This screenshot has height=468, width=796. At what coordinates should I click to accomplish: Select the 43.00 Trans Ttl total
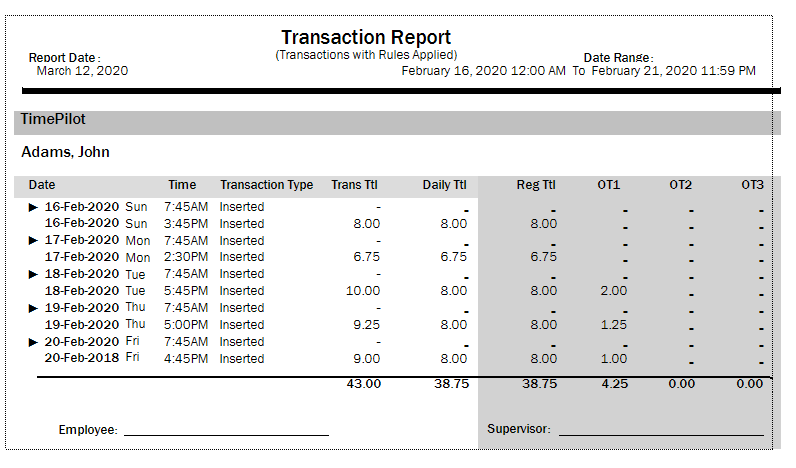coord(363,384)
